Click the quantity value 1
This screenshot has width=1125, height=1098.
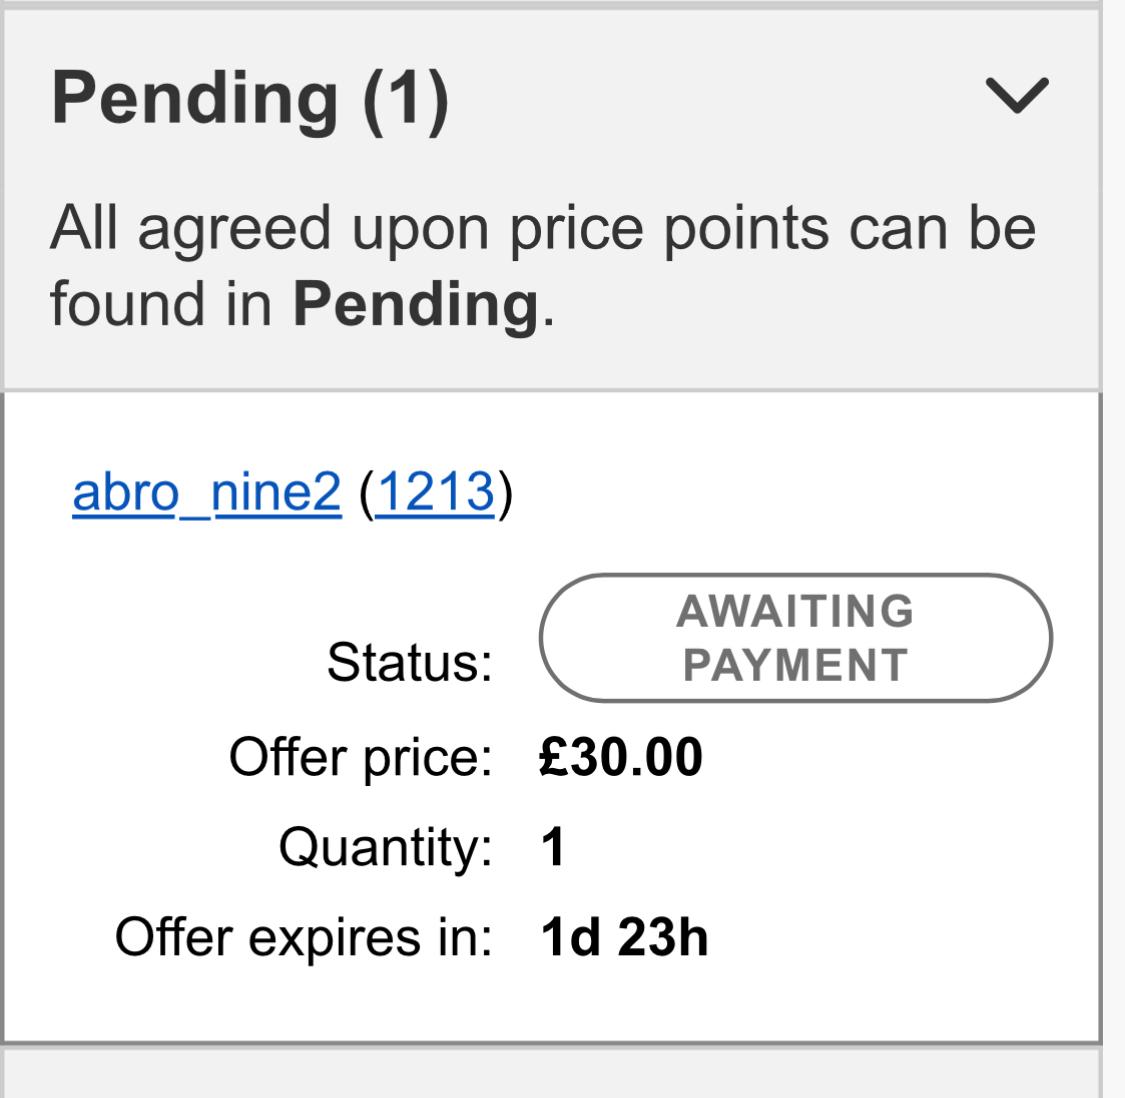pos(553,846)
